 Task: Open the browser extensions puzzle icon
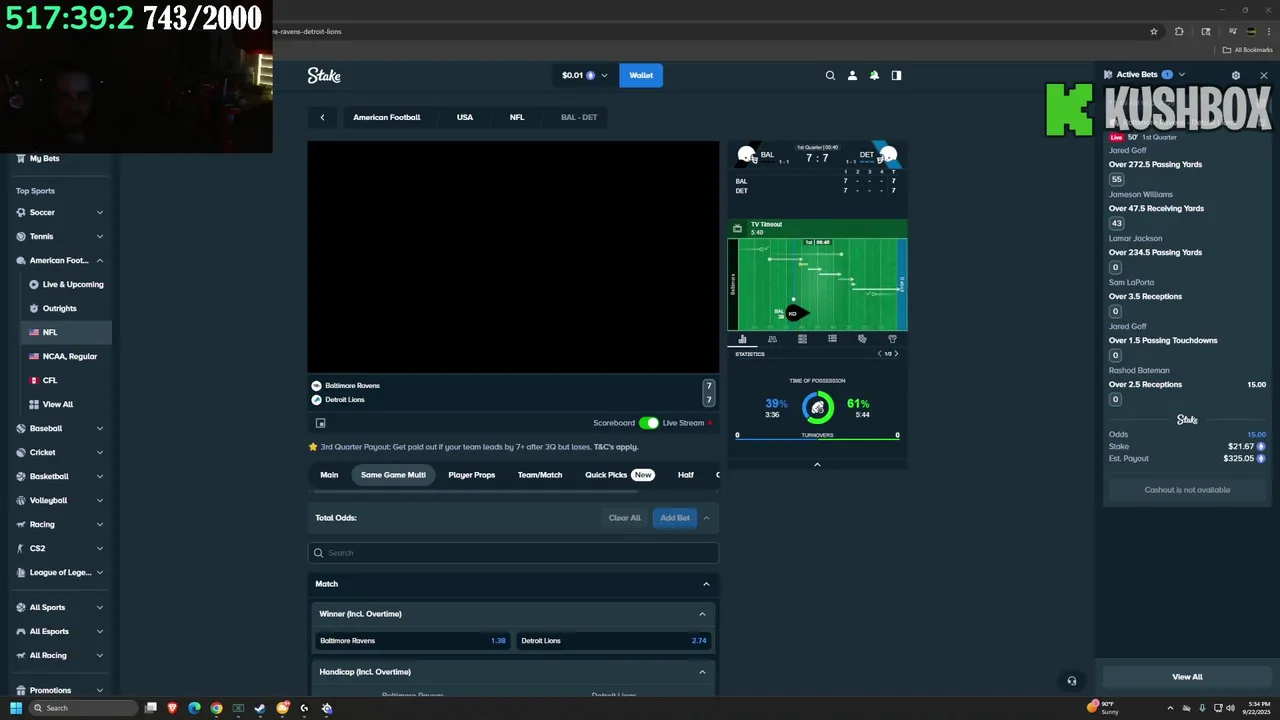(x=1179, y=31)
